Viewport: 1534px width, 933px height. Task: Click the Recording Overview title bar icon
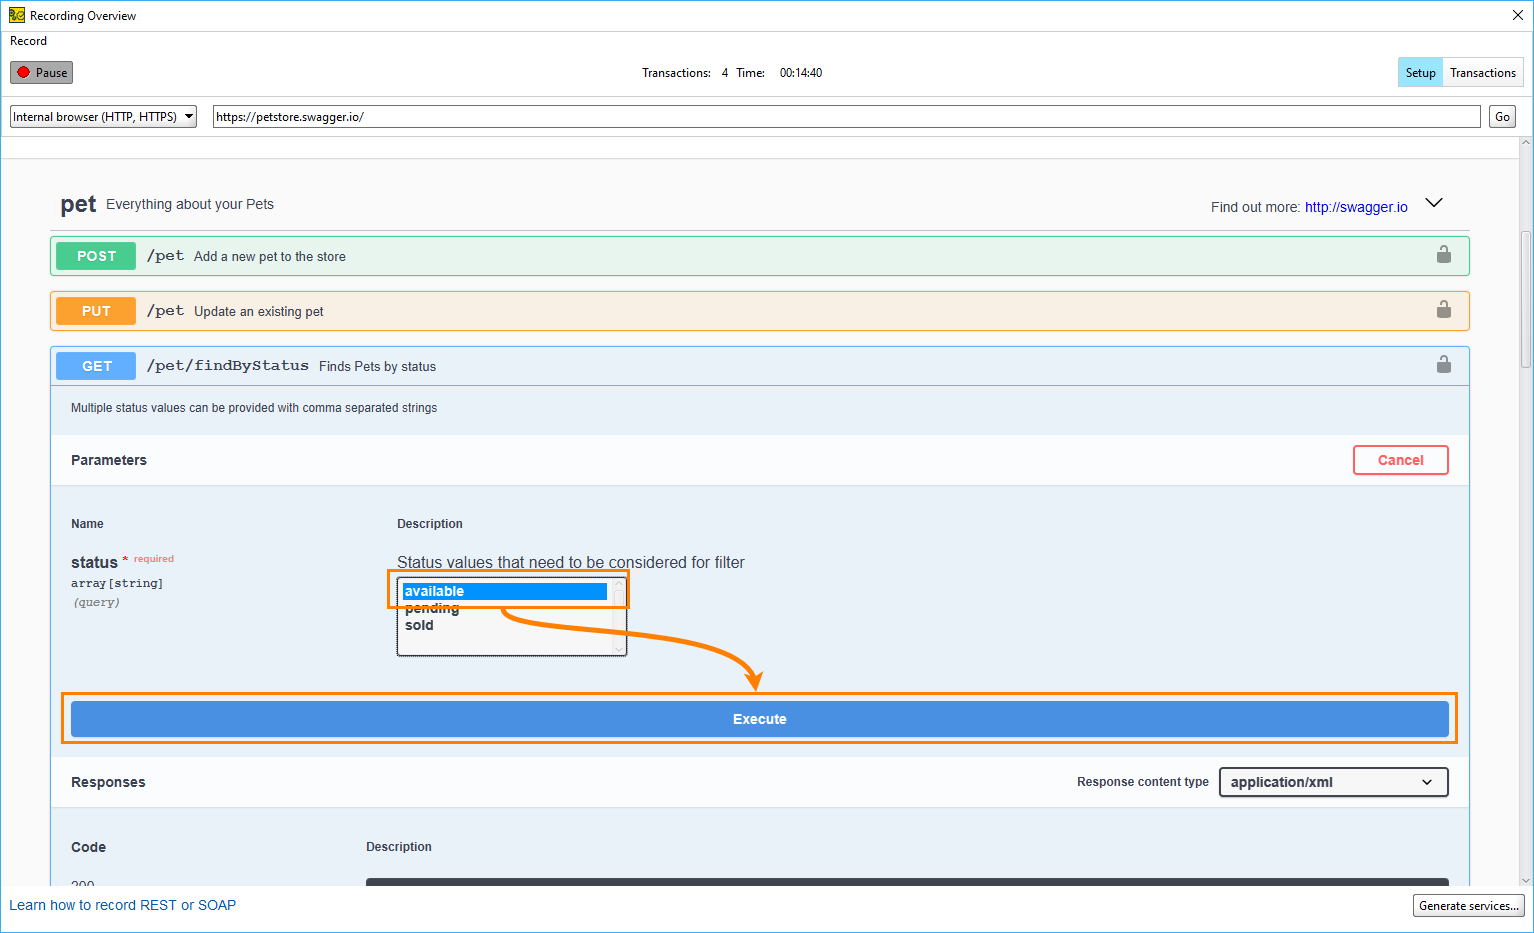pos(16,15)
